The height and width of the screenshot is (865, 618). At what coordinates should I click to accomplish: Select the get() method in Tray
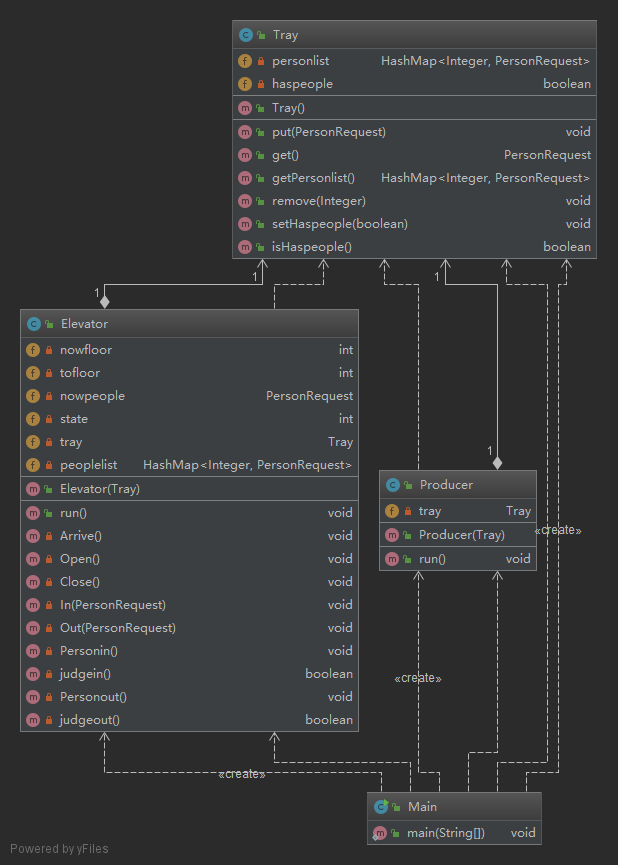click(x=414, y=155)
